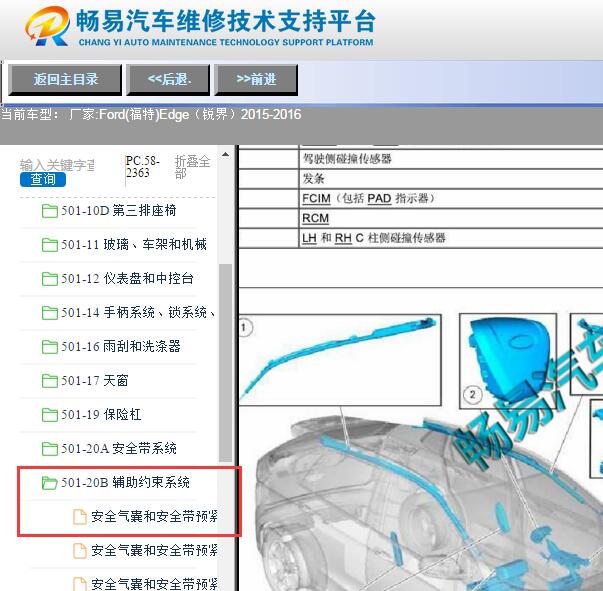Viewport: 603px width, 591px height.
Task: Expand 501-16 雨刮和洗涤器 tree node
Action: pos(121,346)
